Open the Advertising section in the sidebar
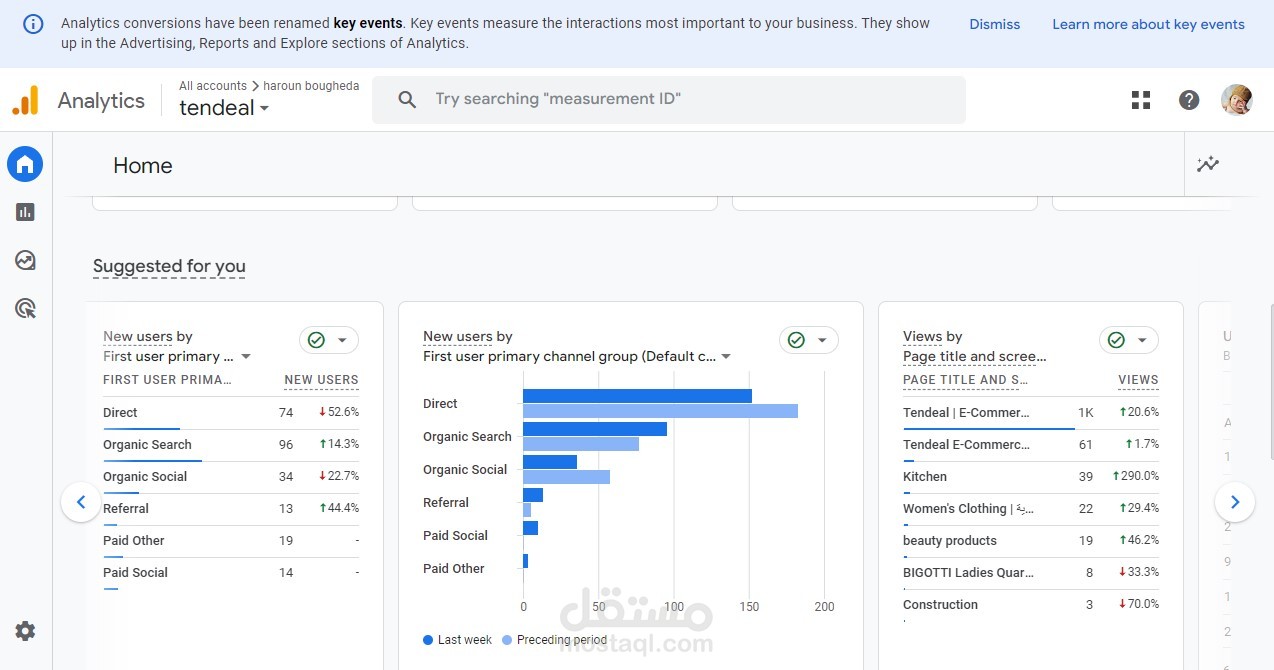The width and height of the screenshot is (1274, 670). [x=24, y=308]
